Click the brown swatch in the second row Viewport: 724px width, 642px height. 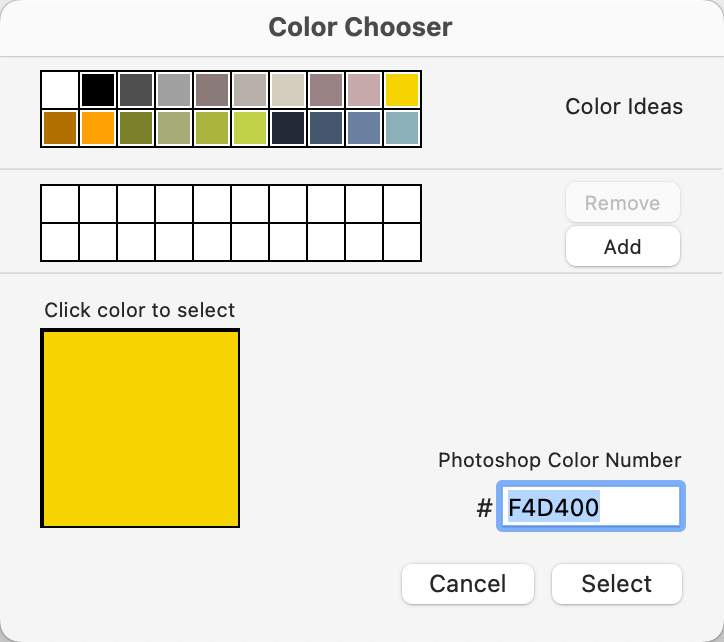[60, 128]
